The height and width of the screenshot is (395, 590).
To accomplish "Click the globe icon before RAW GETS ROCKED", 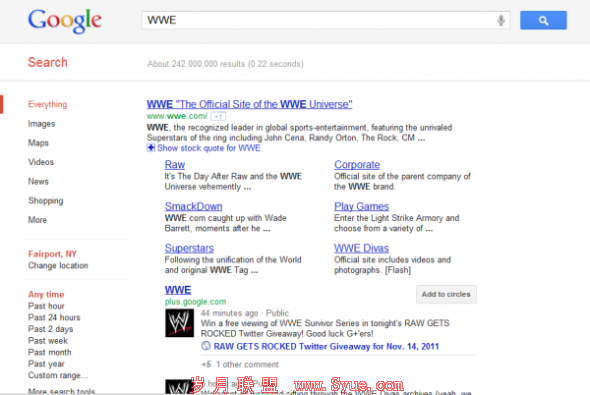I will click(x=206, y=346).
